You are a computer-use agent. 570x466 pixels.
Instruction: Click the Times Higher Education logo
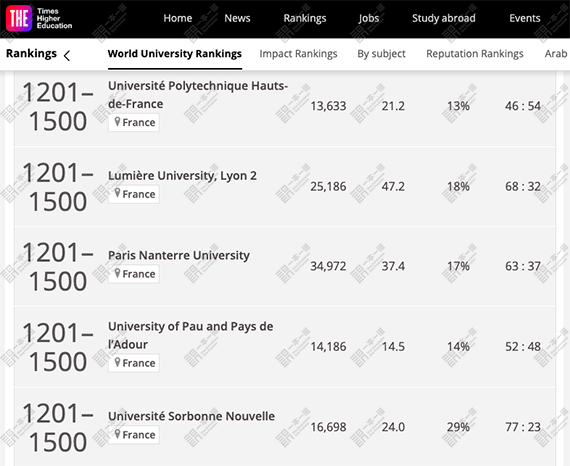pos(39,19)
